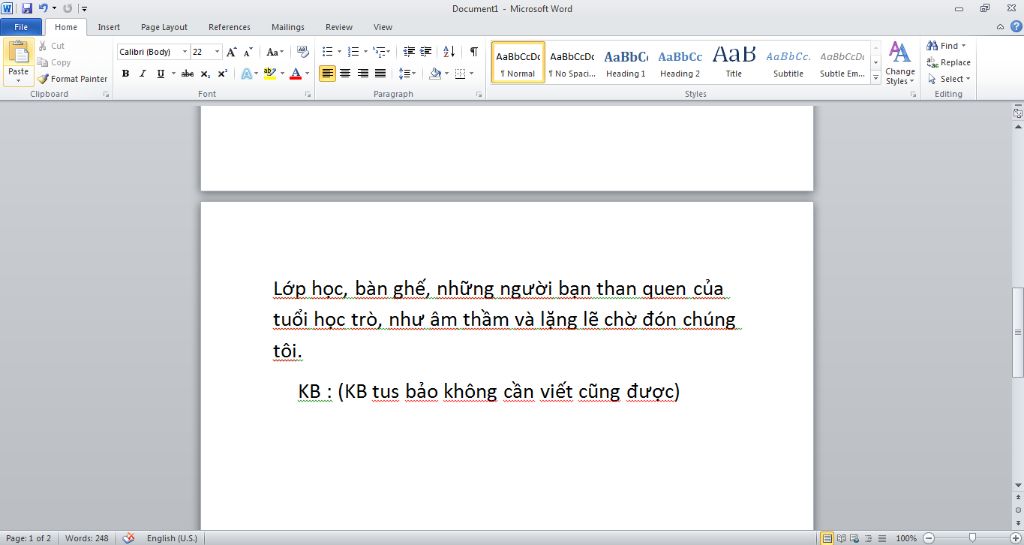Open the font color dropdown arrow
This screenshot has height=545, width=1024.
pos(307,74)
